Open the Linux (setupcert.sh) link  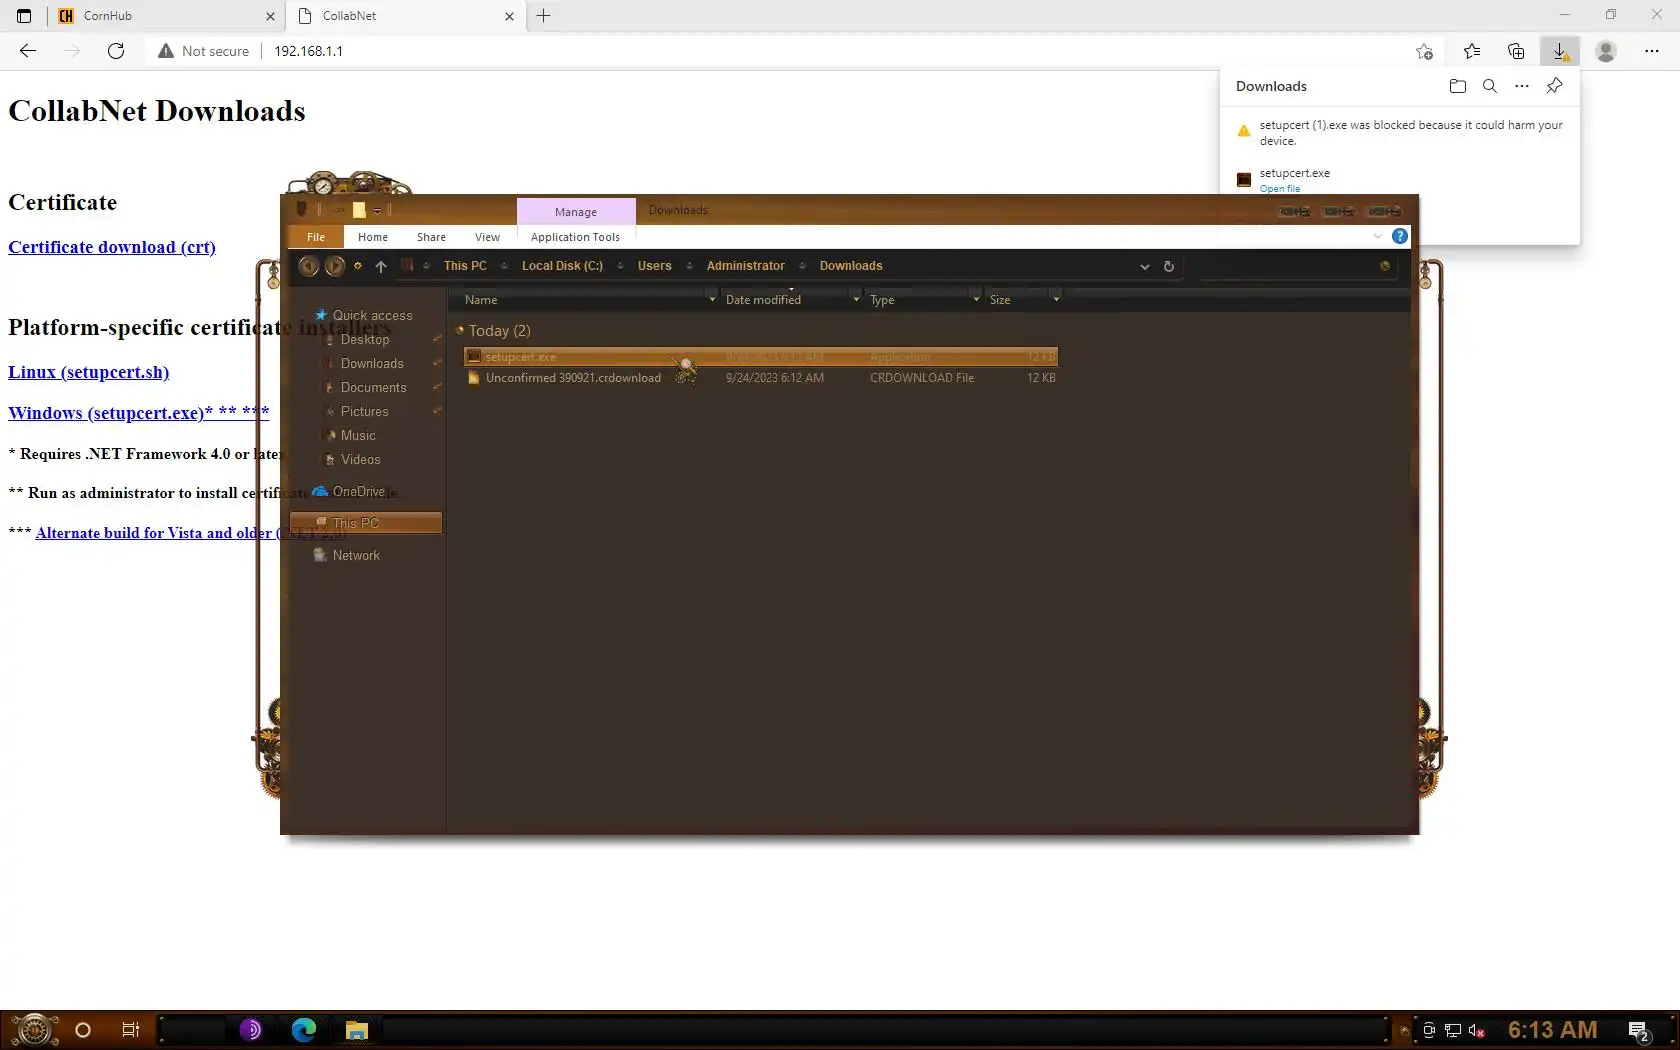point(89,372)
